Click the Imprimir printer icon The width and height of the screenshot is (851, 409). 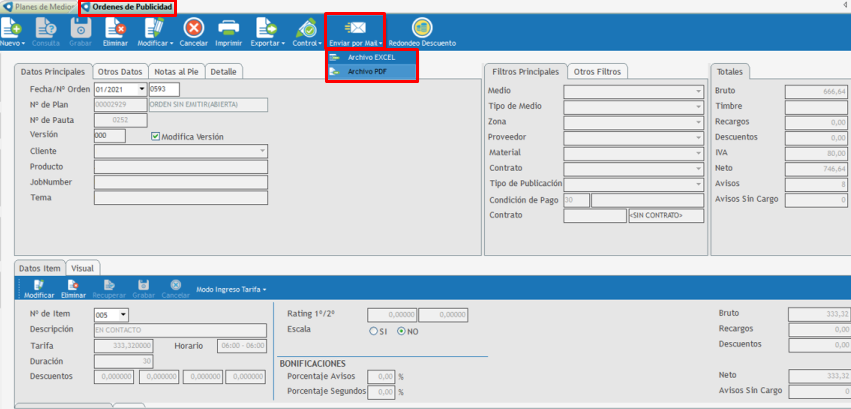(228, 29)
